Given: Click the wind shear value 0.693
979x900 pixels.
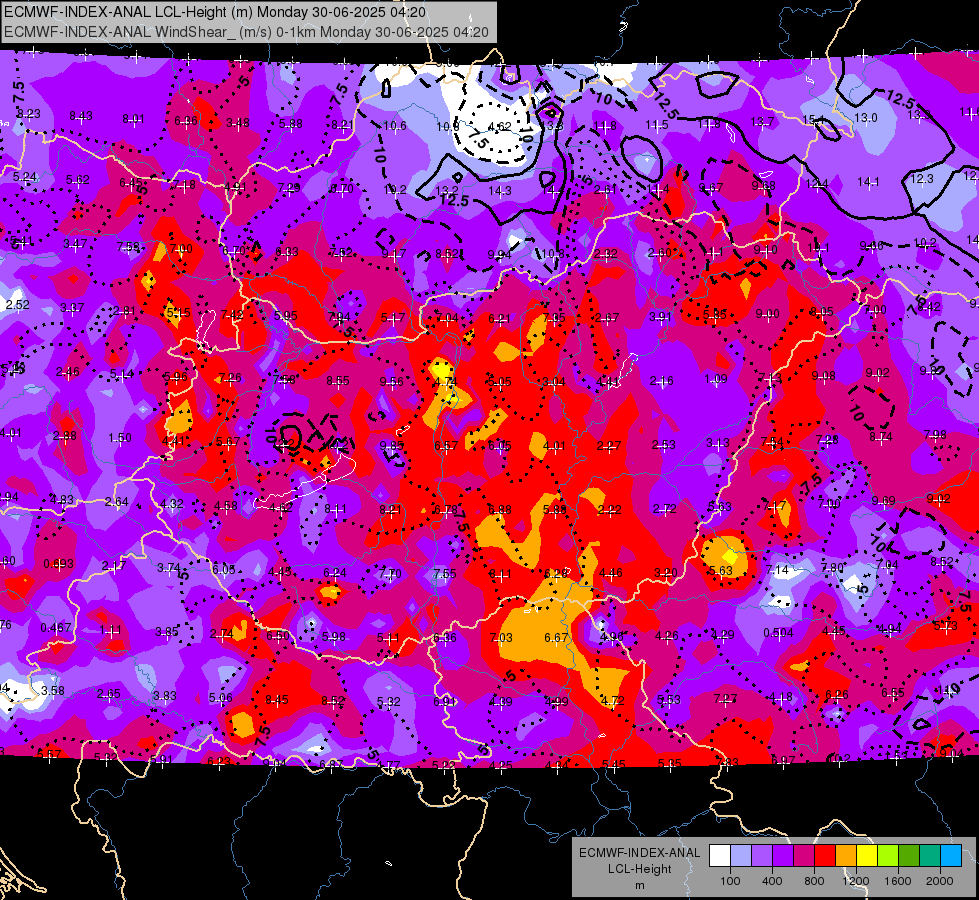Looking at the screenshot, I should tap(59, 564).
